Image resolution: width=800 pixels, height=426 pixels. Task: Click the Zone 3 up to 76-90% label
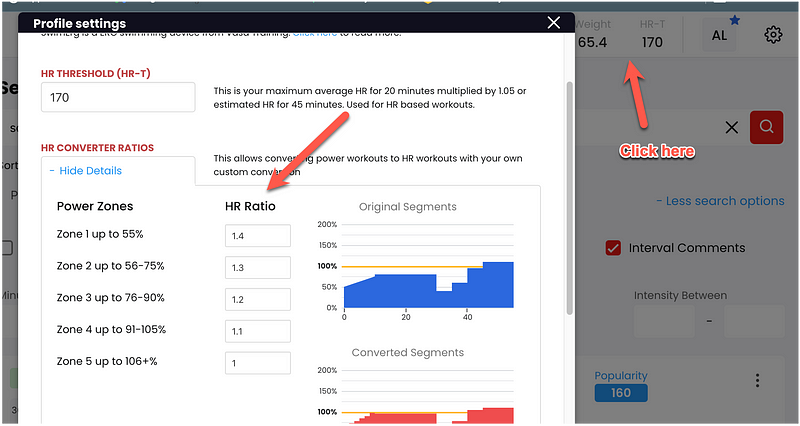pos(111,297)
